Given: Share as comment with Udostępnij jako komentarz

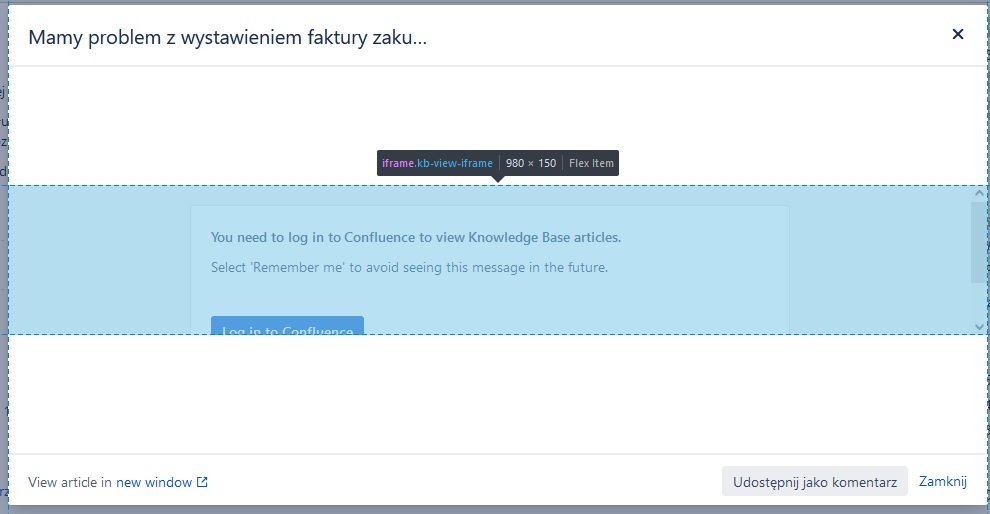Looking at the screenshot, I should [814, 481].
